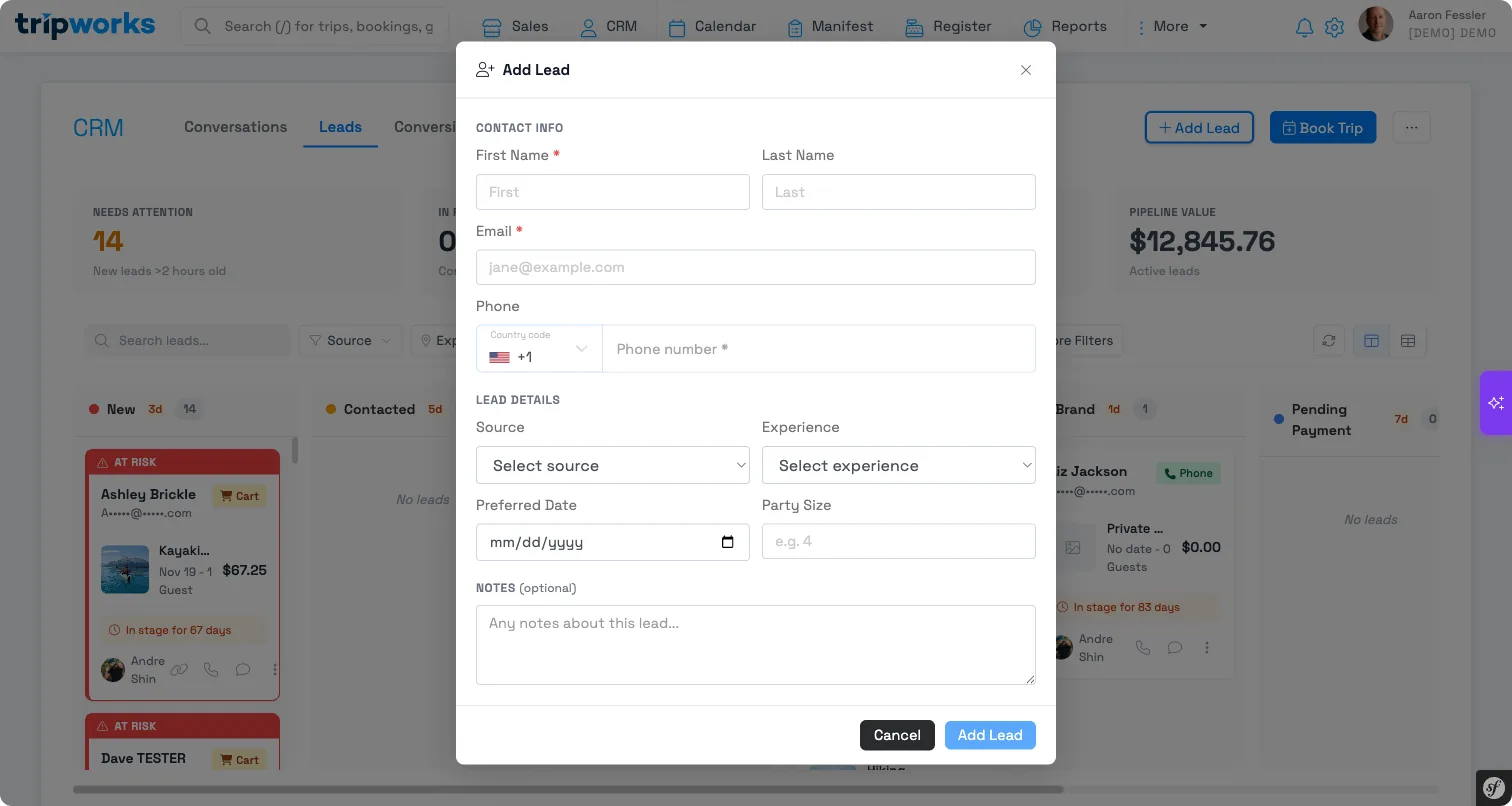Click the First Name input field
Screen dimensions: 1512x806
612,192
